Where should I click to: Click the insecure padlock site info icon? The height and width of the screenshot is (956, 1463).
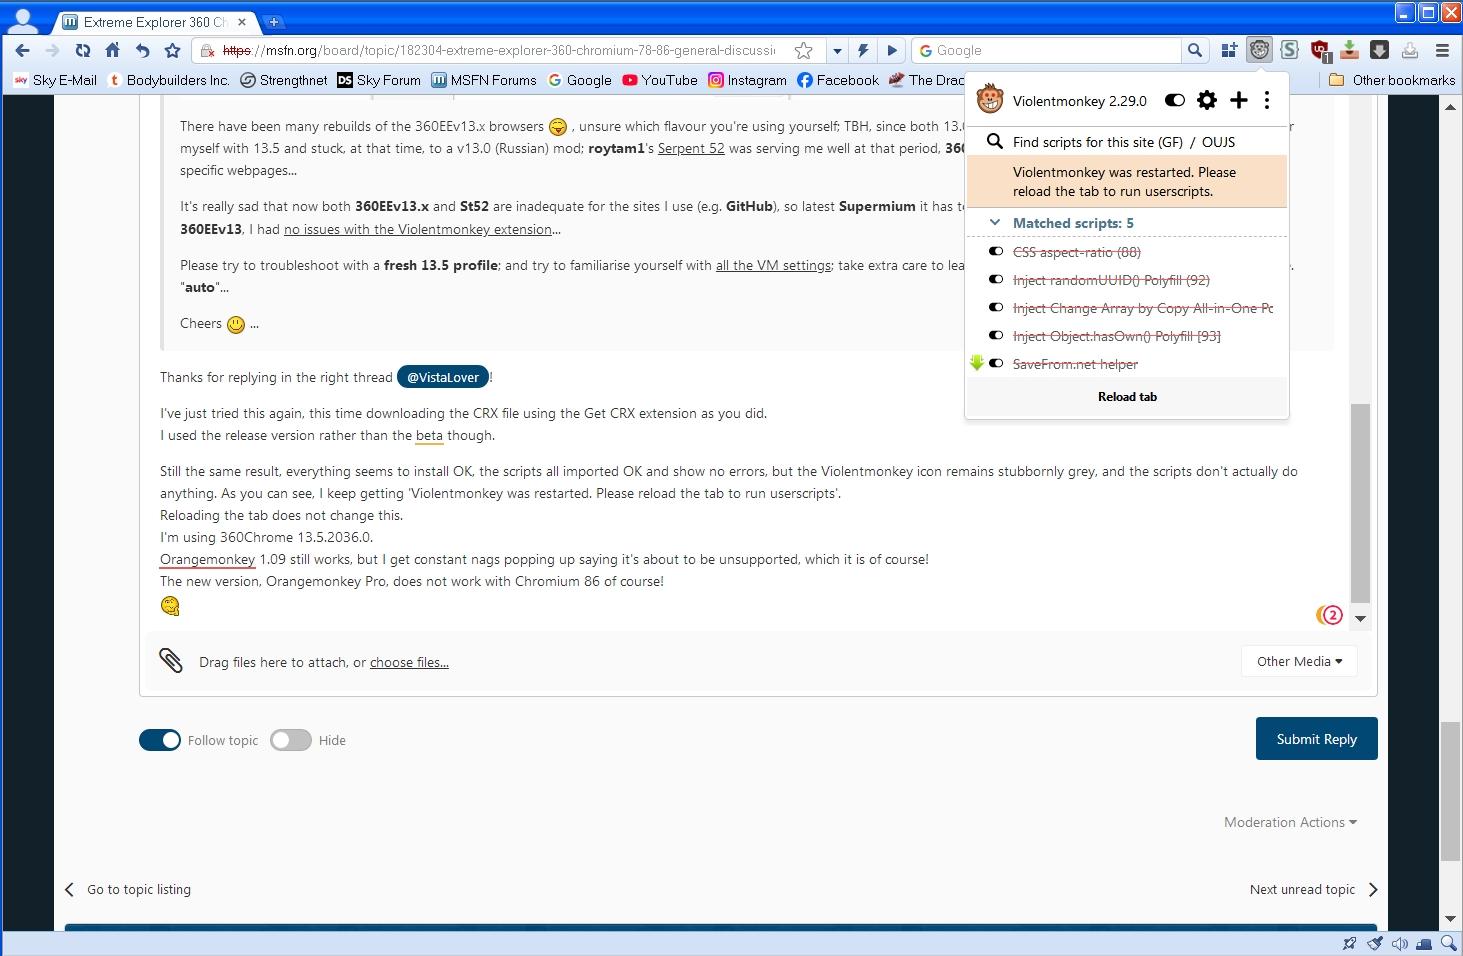coord(206,50)
